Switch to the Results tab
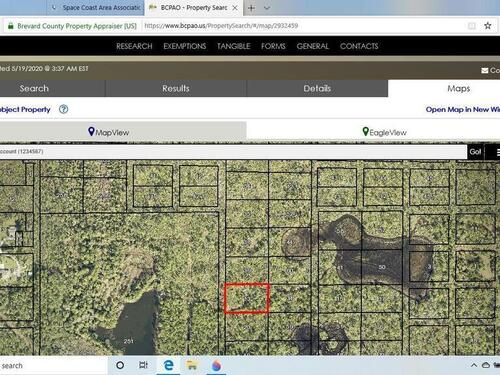The image size is (500, 375). pyautogui.click(x=176, y=88)
